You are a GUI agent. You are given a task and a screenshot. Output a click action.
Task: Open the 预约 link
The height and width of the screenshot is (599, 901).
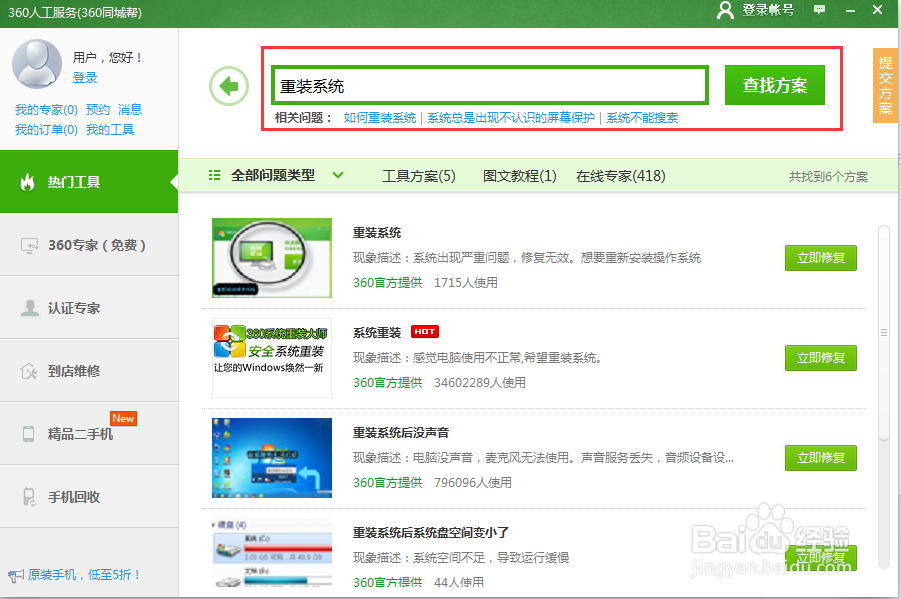[98, 109]
